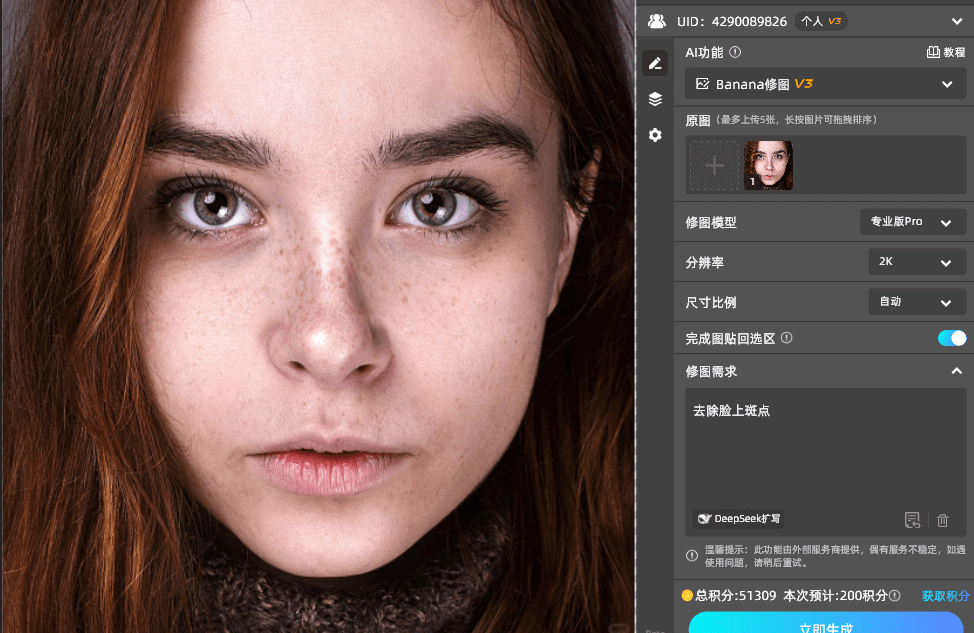The image size is (974, 633).
Task: Select the uploaded portrait thumbnail
Action: [768, 165]
